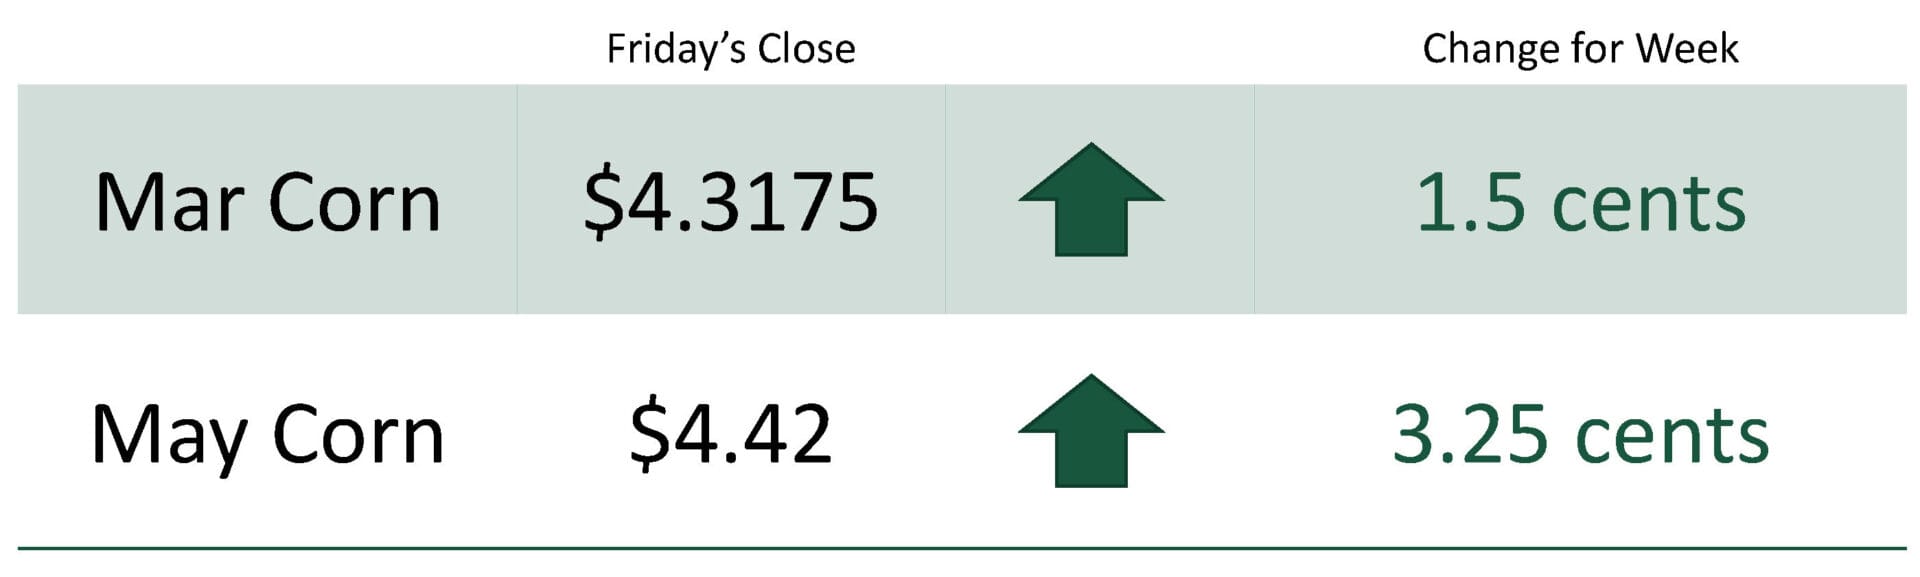This screenshot has height=577, width=1920.
Task: Select the number 3.25 in weekly change
Action: point(1470,435)
